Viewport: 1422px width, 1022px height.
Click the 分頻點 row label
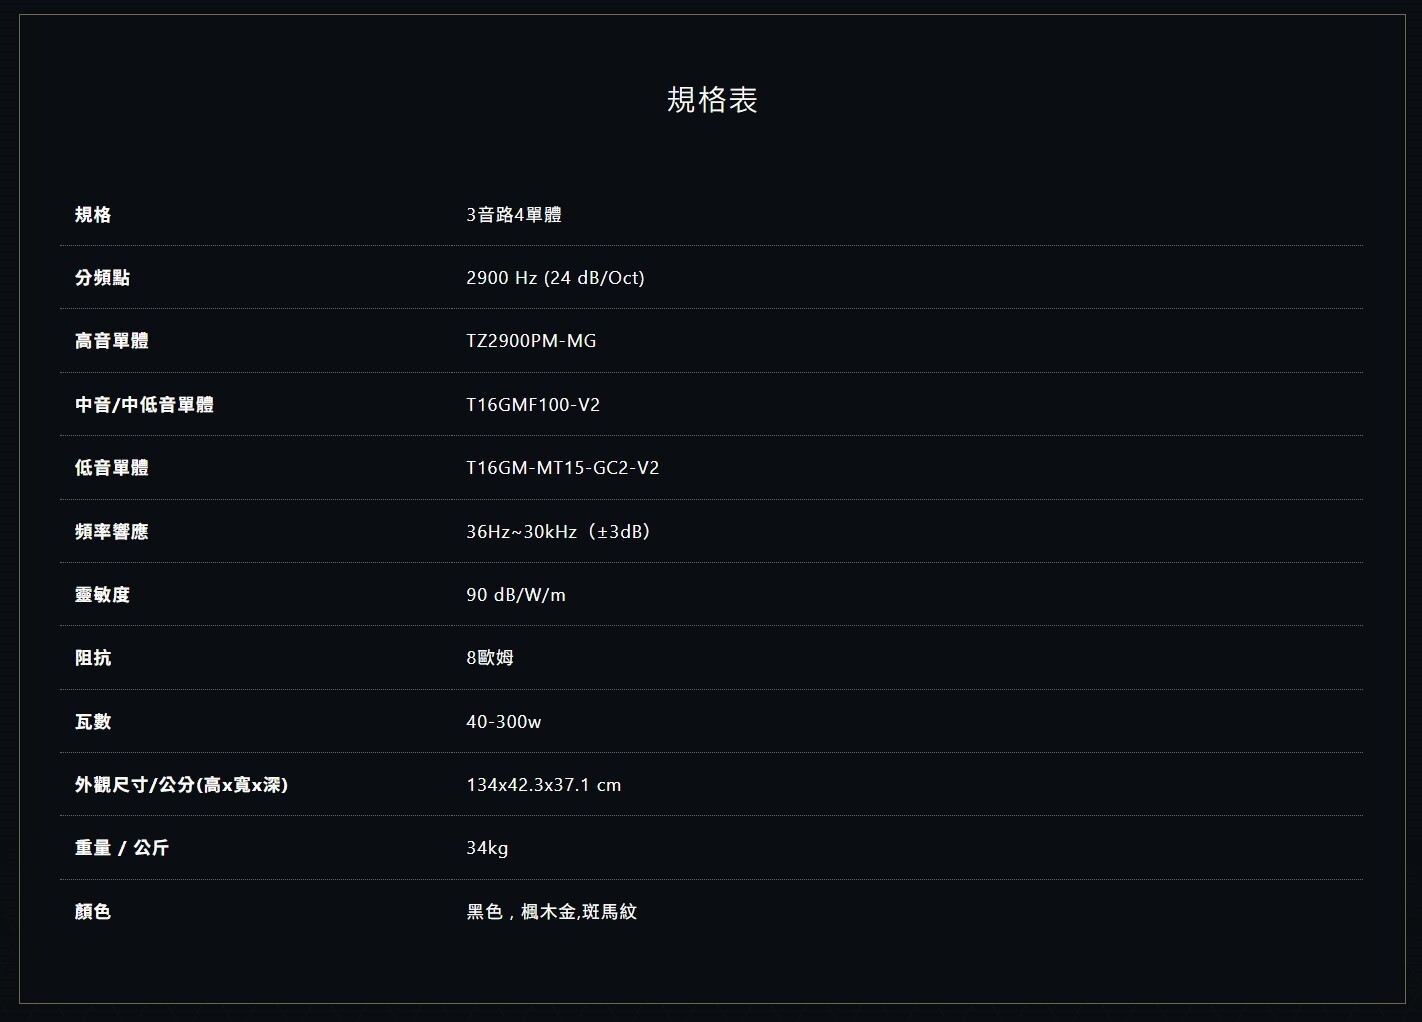pos(102,278)
